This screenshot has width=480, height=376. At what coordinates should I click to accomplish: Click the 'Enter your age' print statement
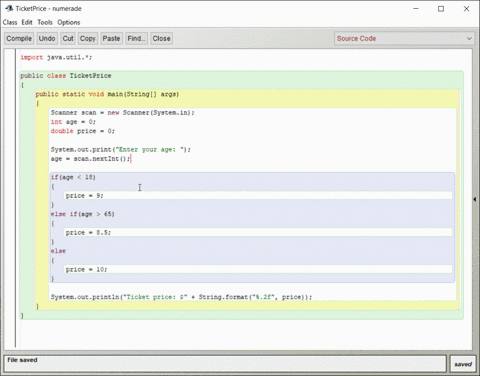pos(121,150)
